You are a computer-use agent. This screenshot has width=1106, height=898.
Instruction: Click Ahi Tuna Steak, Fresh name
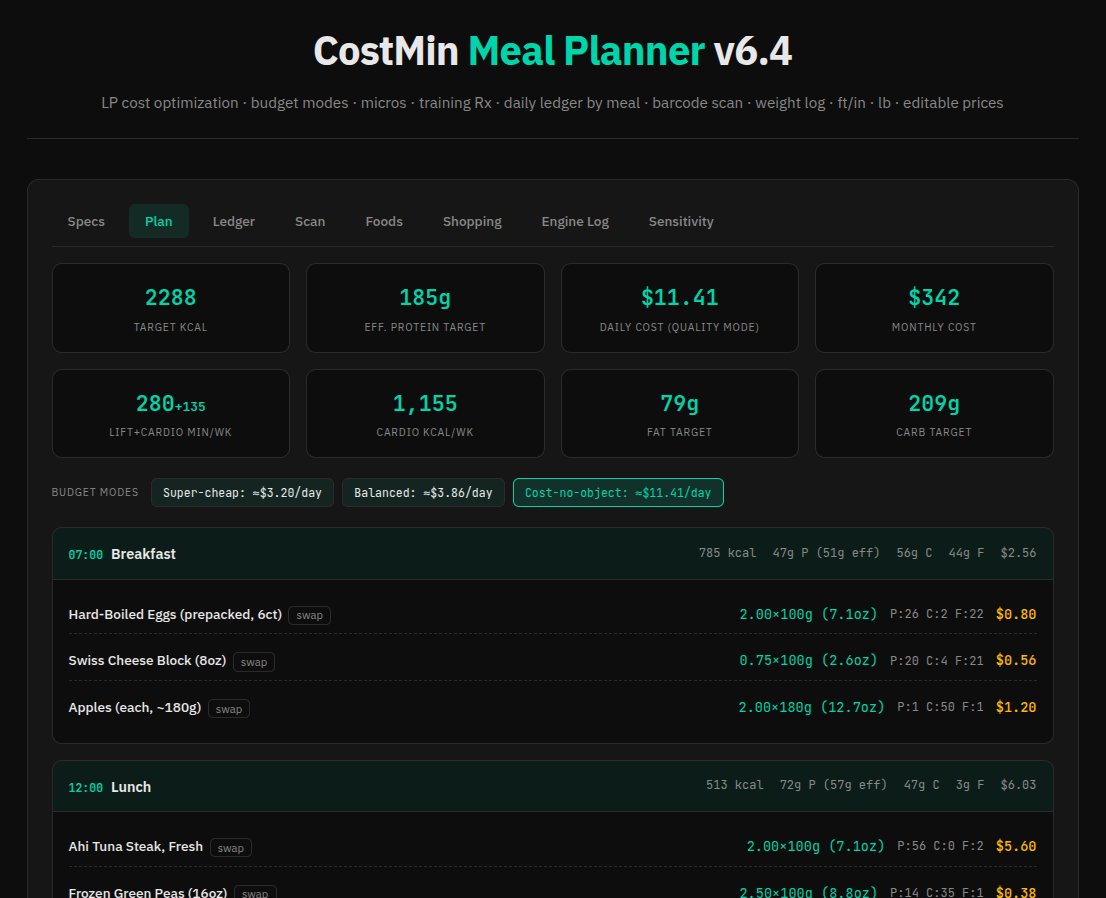(x=135, y=847)
